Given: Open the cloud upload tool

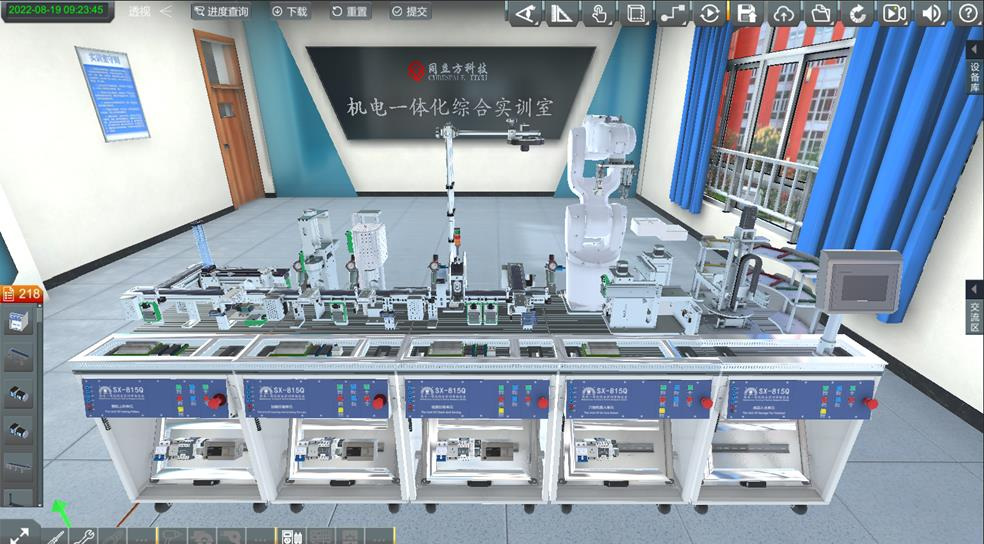Looking at the screenshot, I should (784, 13).
